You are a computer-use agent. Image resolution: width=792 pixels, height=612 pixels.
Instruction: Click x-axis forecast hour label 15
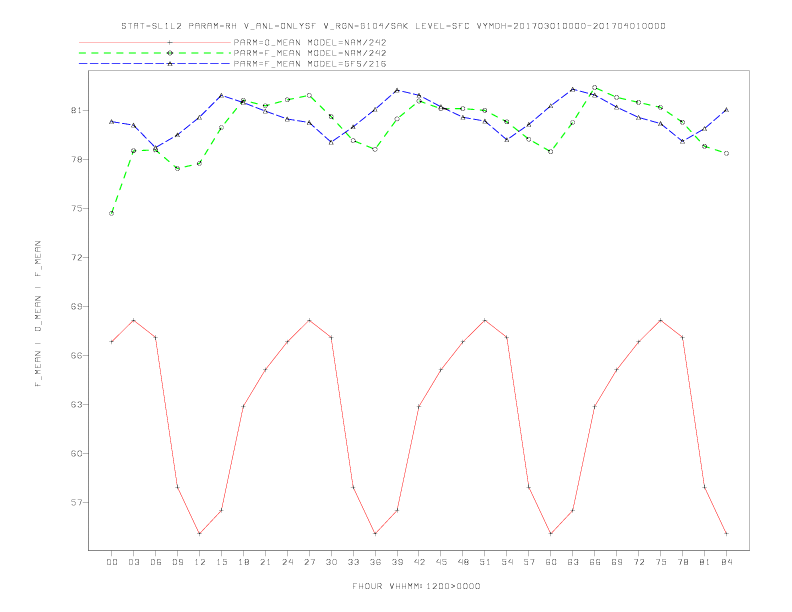point(221,562)
